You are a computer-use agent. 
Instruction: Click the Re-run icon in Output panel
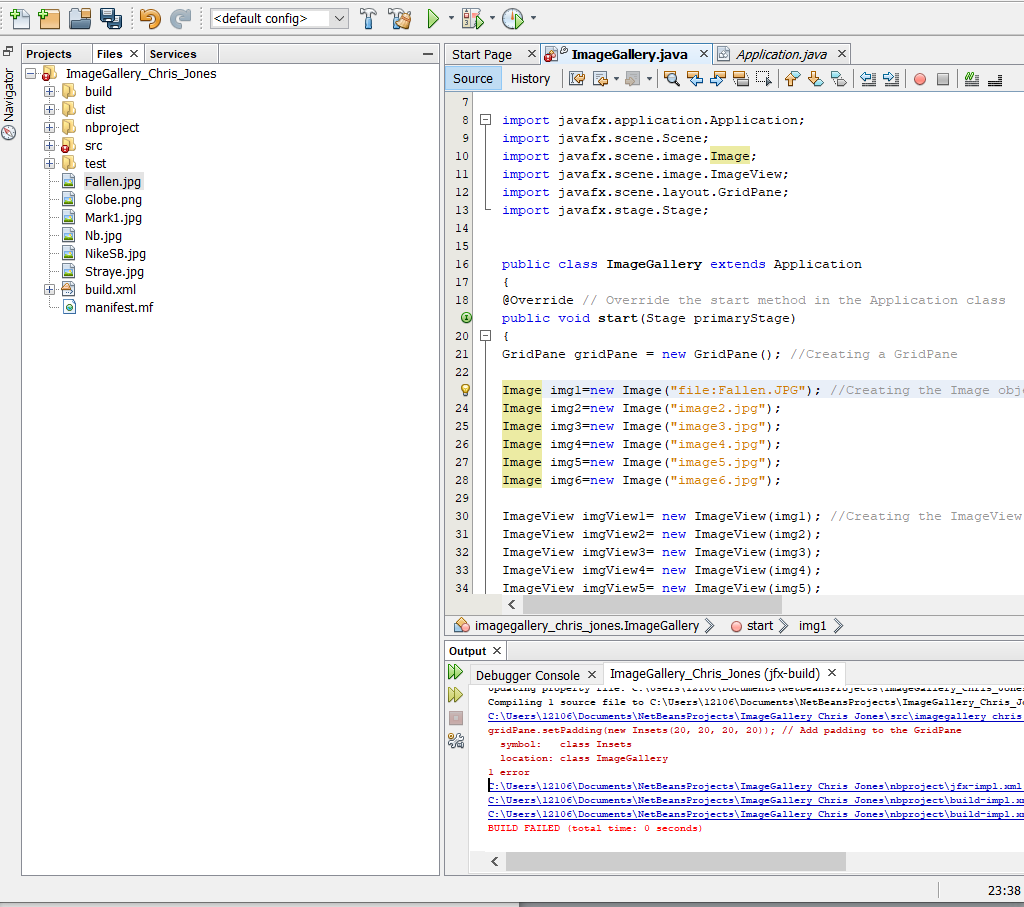(x=456, y=672)
